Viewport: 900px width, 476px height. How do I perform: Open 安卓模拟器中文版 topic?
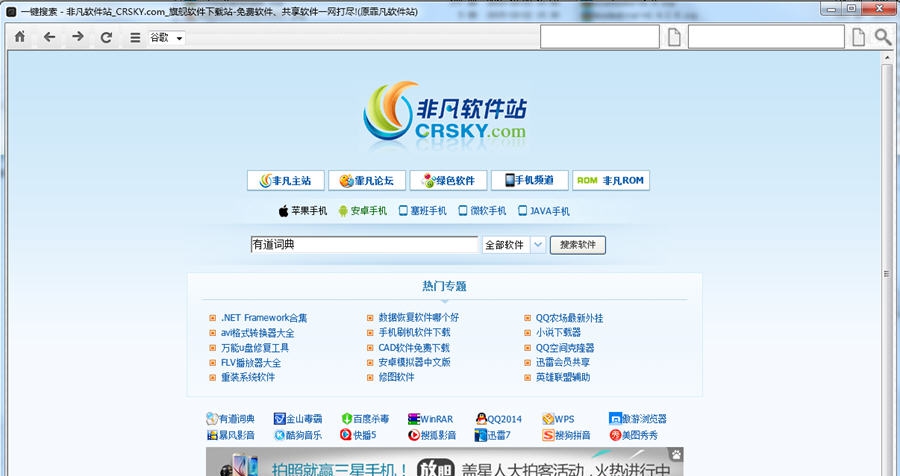pyautogui.click(x=414, y=362)
